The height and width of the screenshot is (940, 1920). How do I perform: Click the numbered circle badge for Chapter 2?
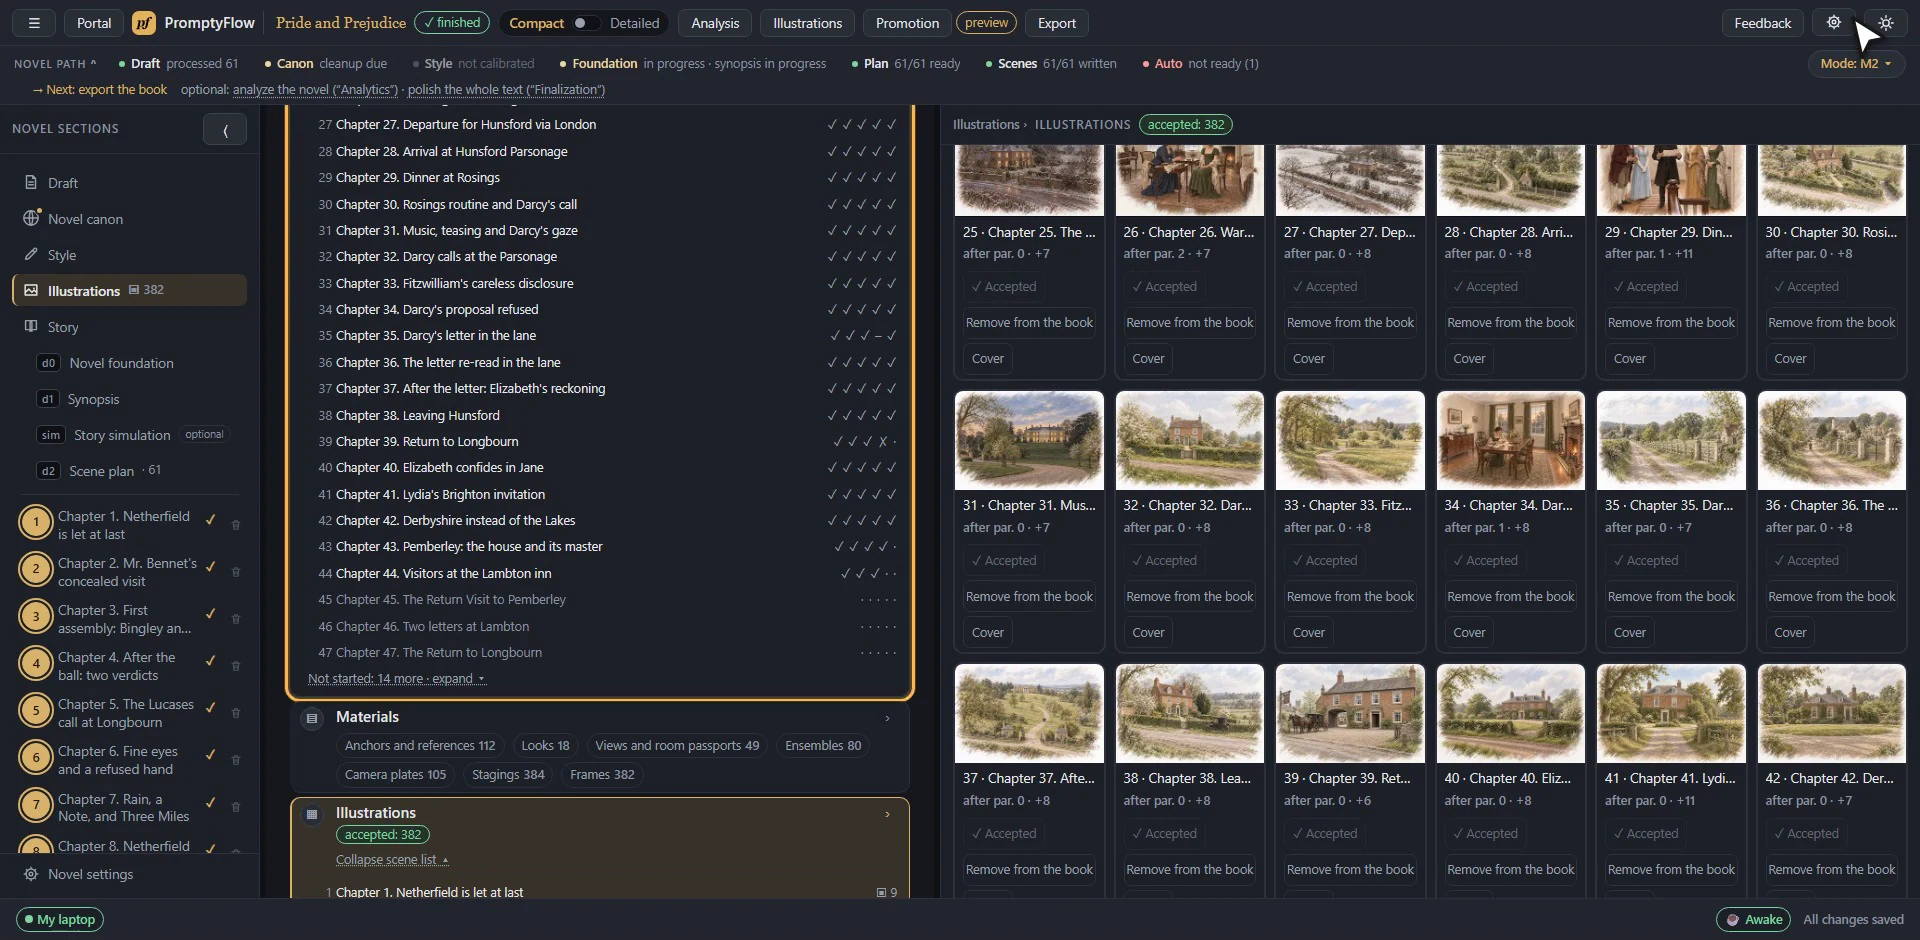pos(36,569)
